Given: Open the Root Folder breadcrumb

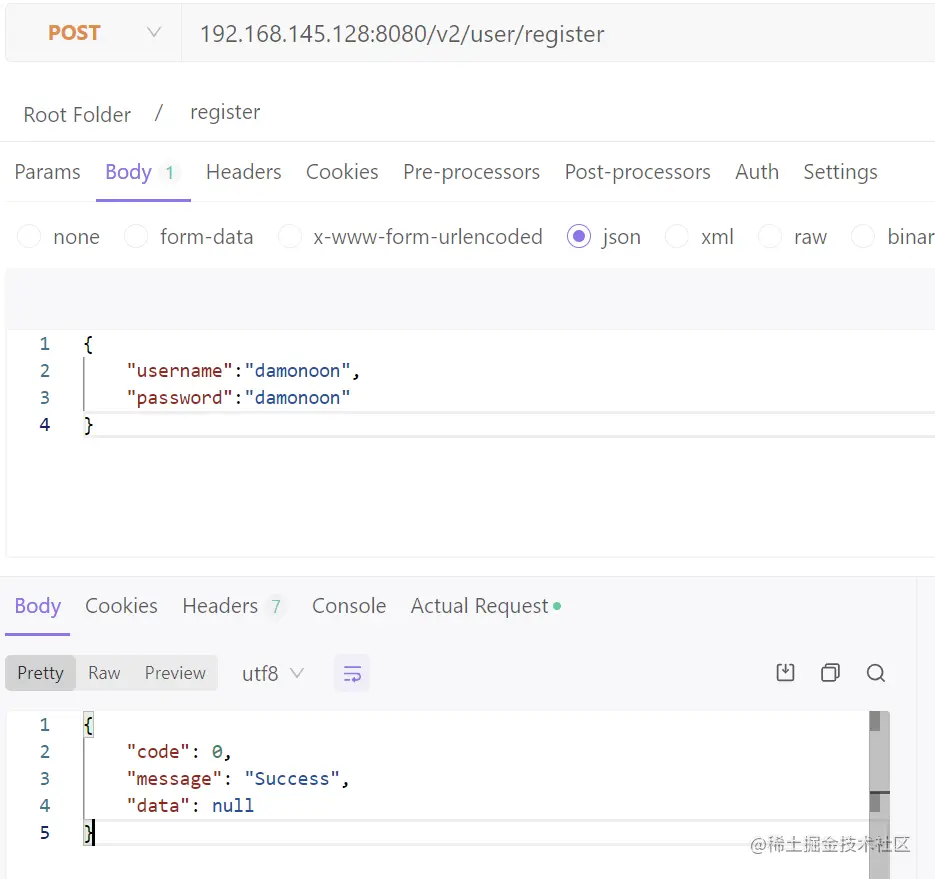Looking at the screenshot, I should pos(77,114).
